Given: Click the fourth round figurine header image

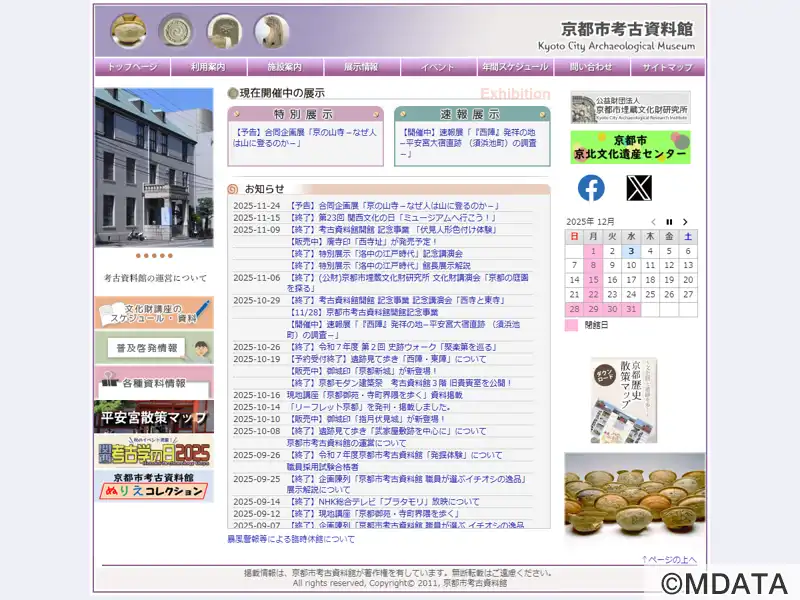Looking at the screenshot, I should 272,31.
